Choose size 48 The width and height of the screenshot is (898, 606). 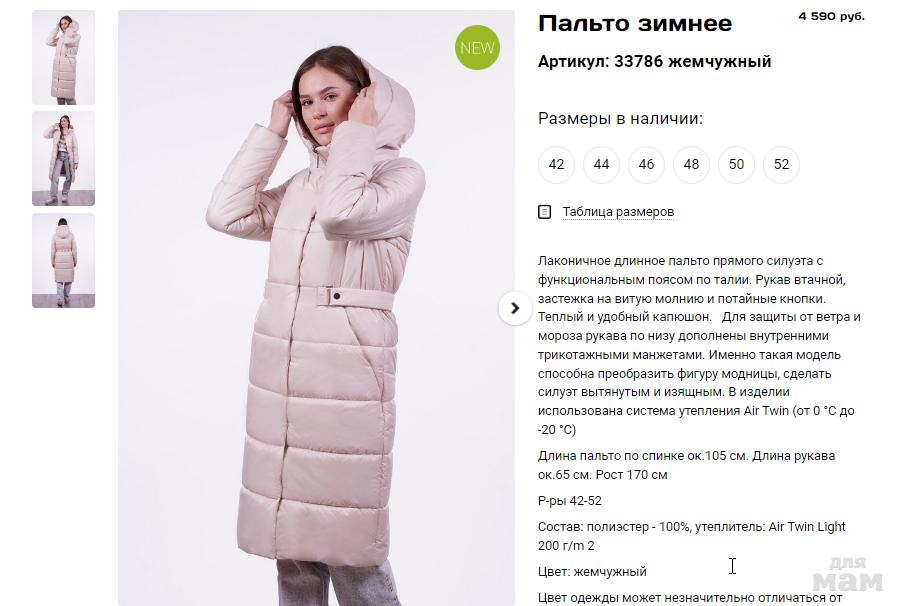point(691,164)
